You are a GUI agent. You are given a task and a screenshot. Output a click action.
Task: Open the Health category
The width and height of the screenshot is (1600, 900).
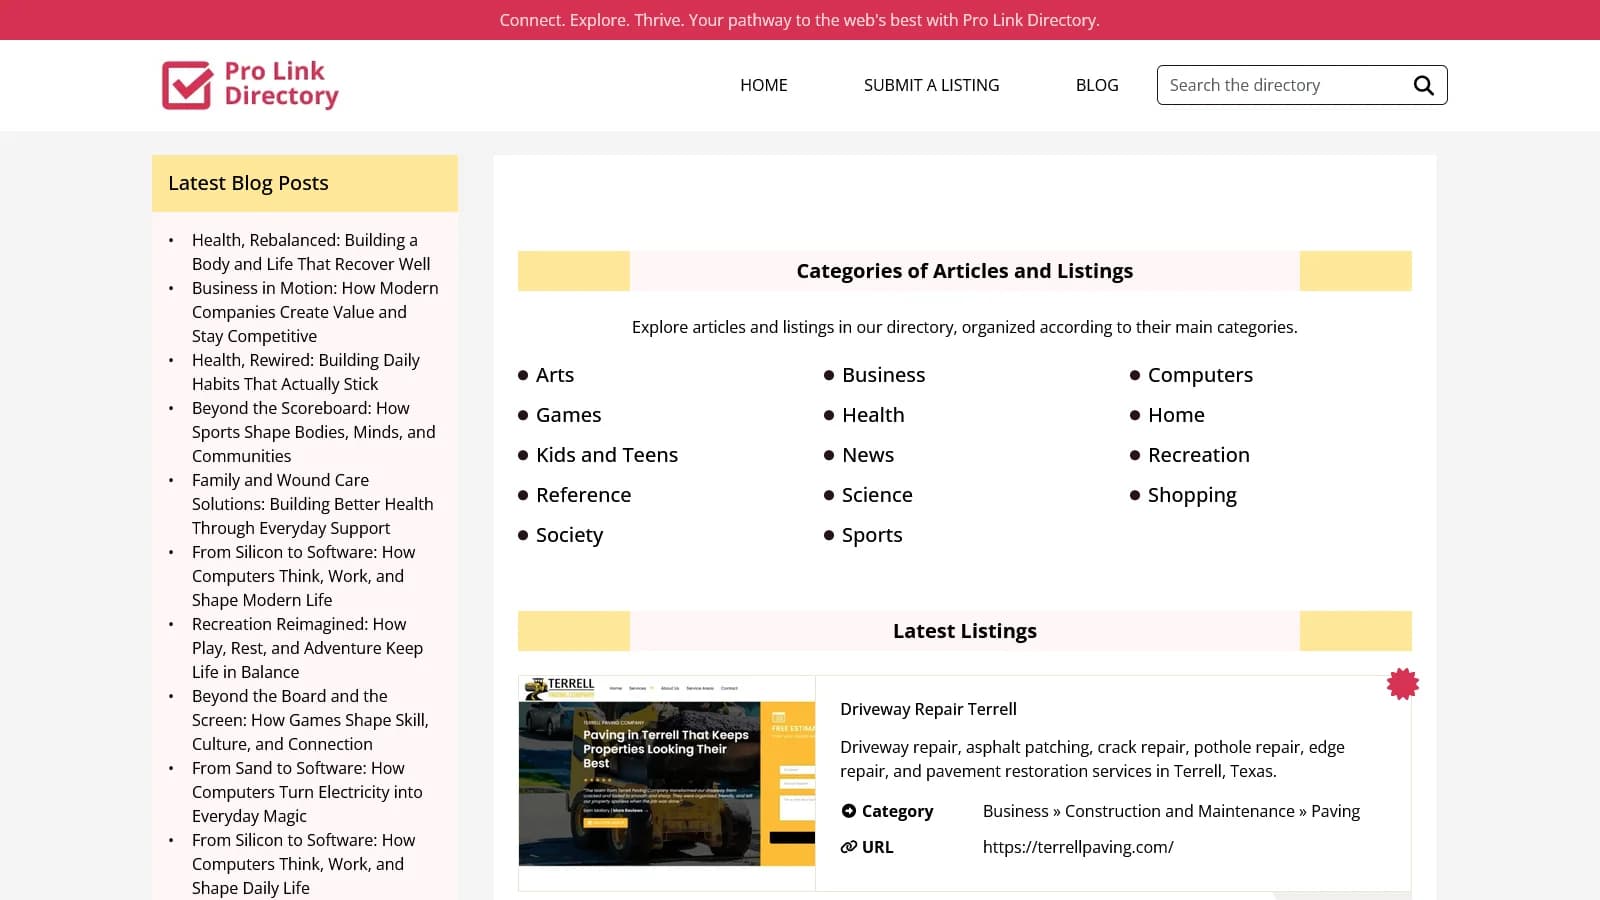pyautogui.click(x=873, y=415)
